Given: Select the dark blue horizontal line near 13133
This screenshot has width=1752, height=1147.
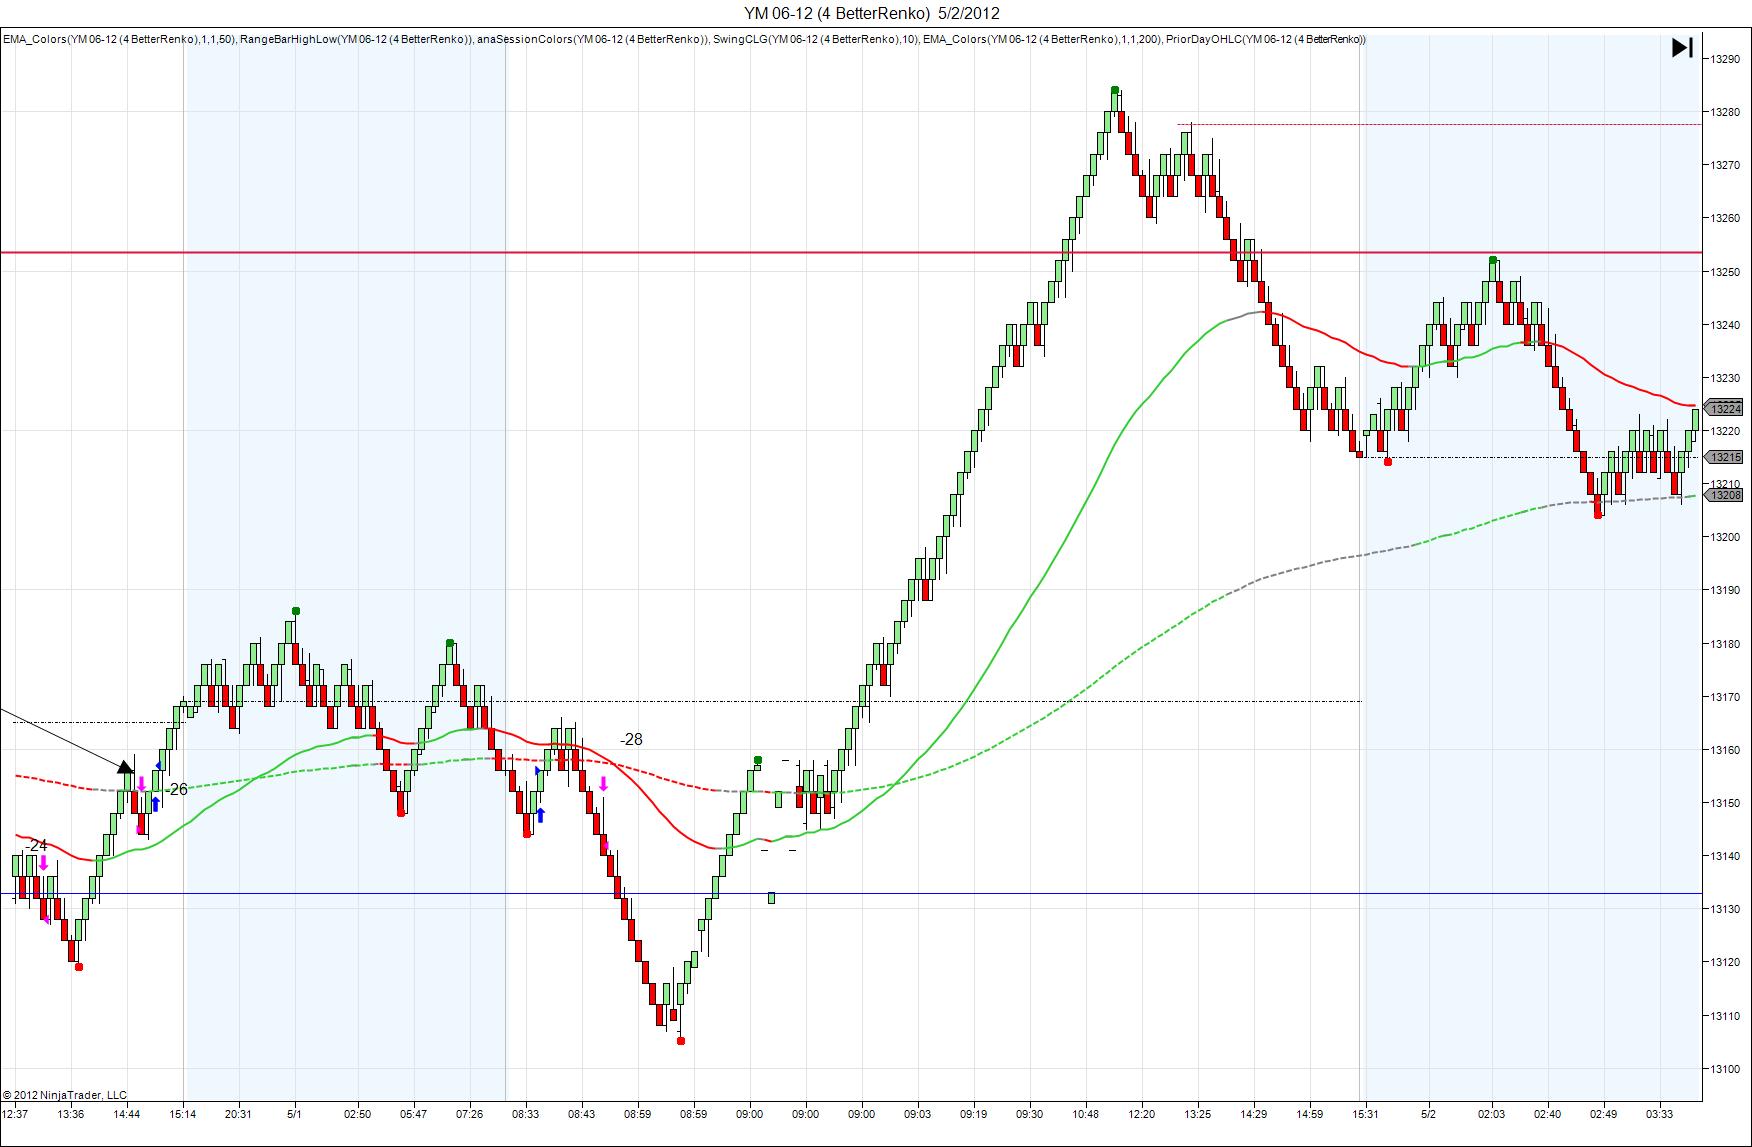Looking at the screenshot, I should (x=851, y=893).
